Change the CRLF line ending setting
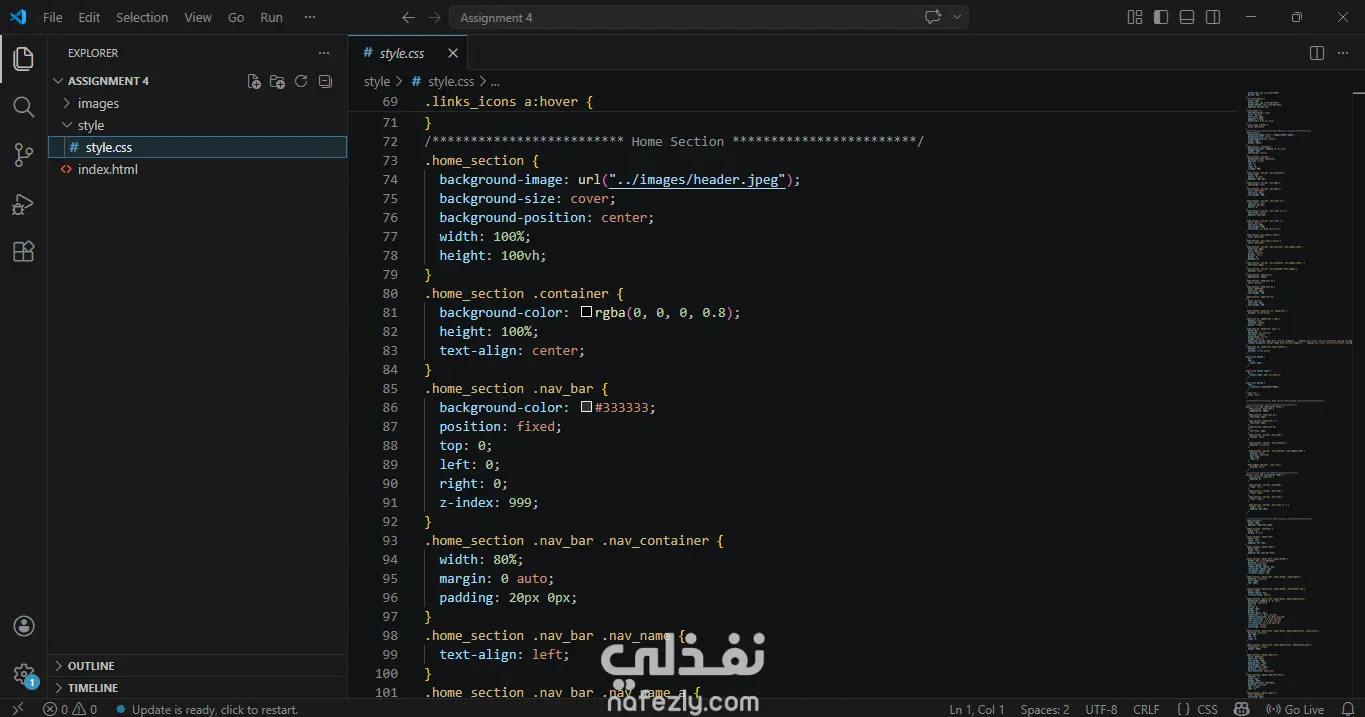Viewport: 1365px width, 717px height. (x=1146, y=709)
